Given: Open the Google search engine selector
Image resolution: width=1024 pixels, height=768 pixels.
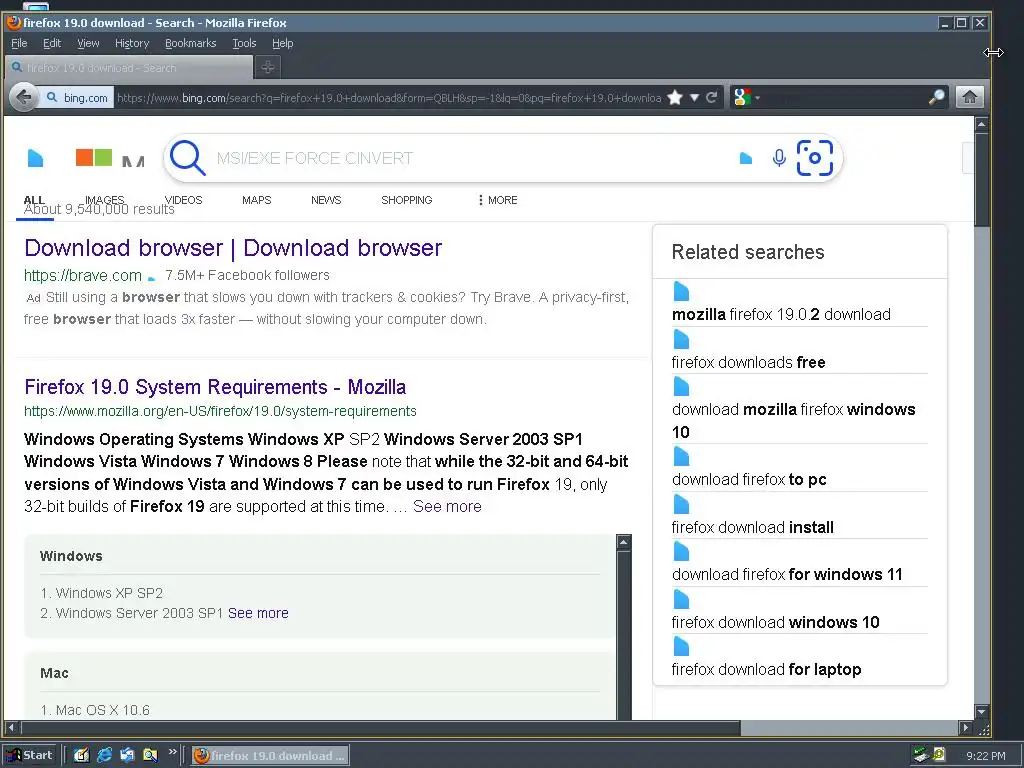Looking at the screenshot, I should (x=746, y=98).
